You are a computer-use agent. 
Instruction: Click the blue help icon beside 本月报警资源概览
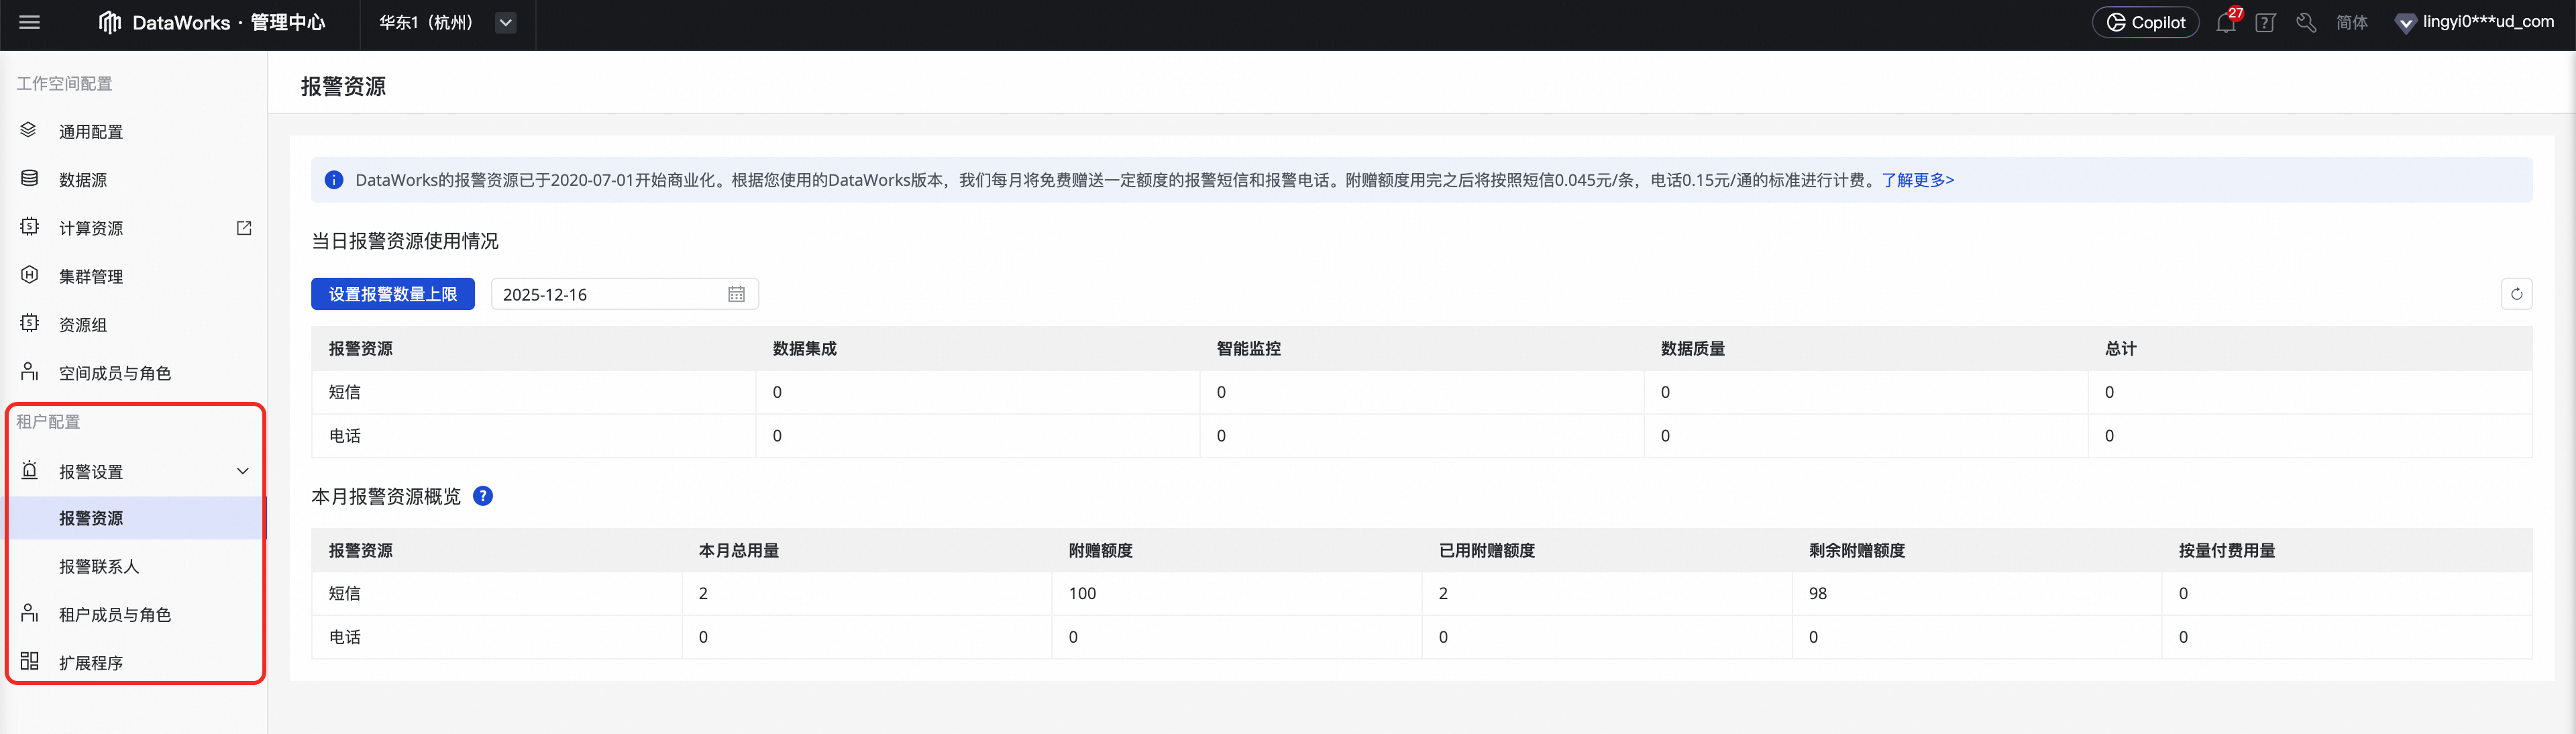tap(483, 496)
